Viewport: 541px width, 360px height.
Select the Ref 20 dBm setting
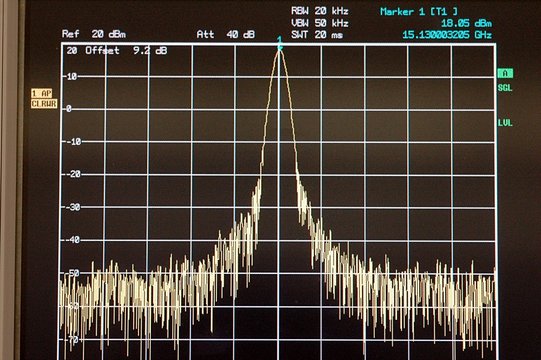point(94,34)
